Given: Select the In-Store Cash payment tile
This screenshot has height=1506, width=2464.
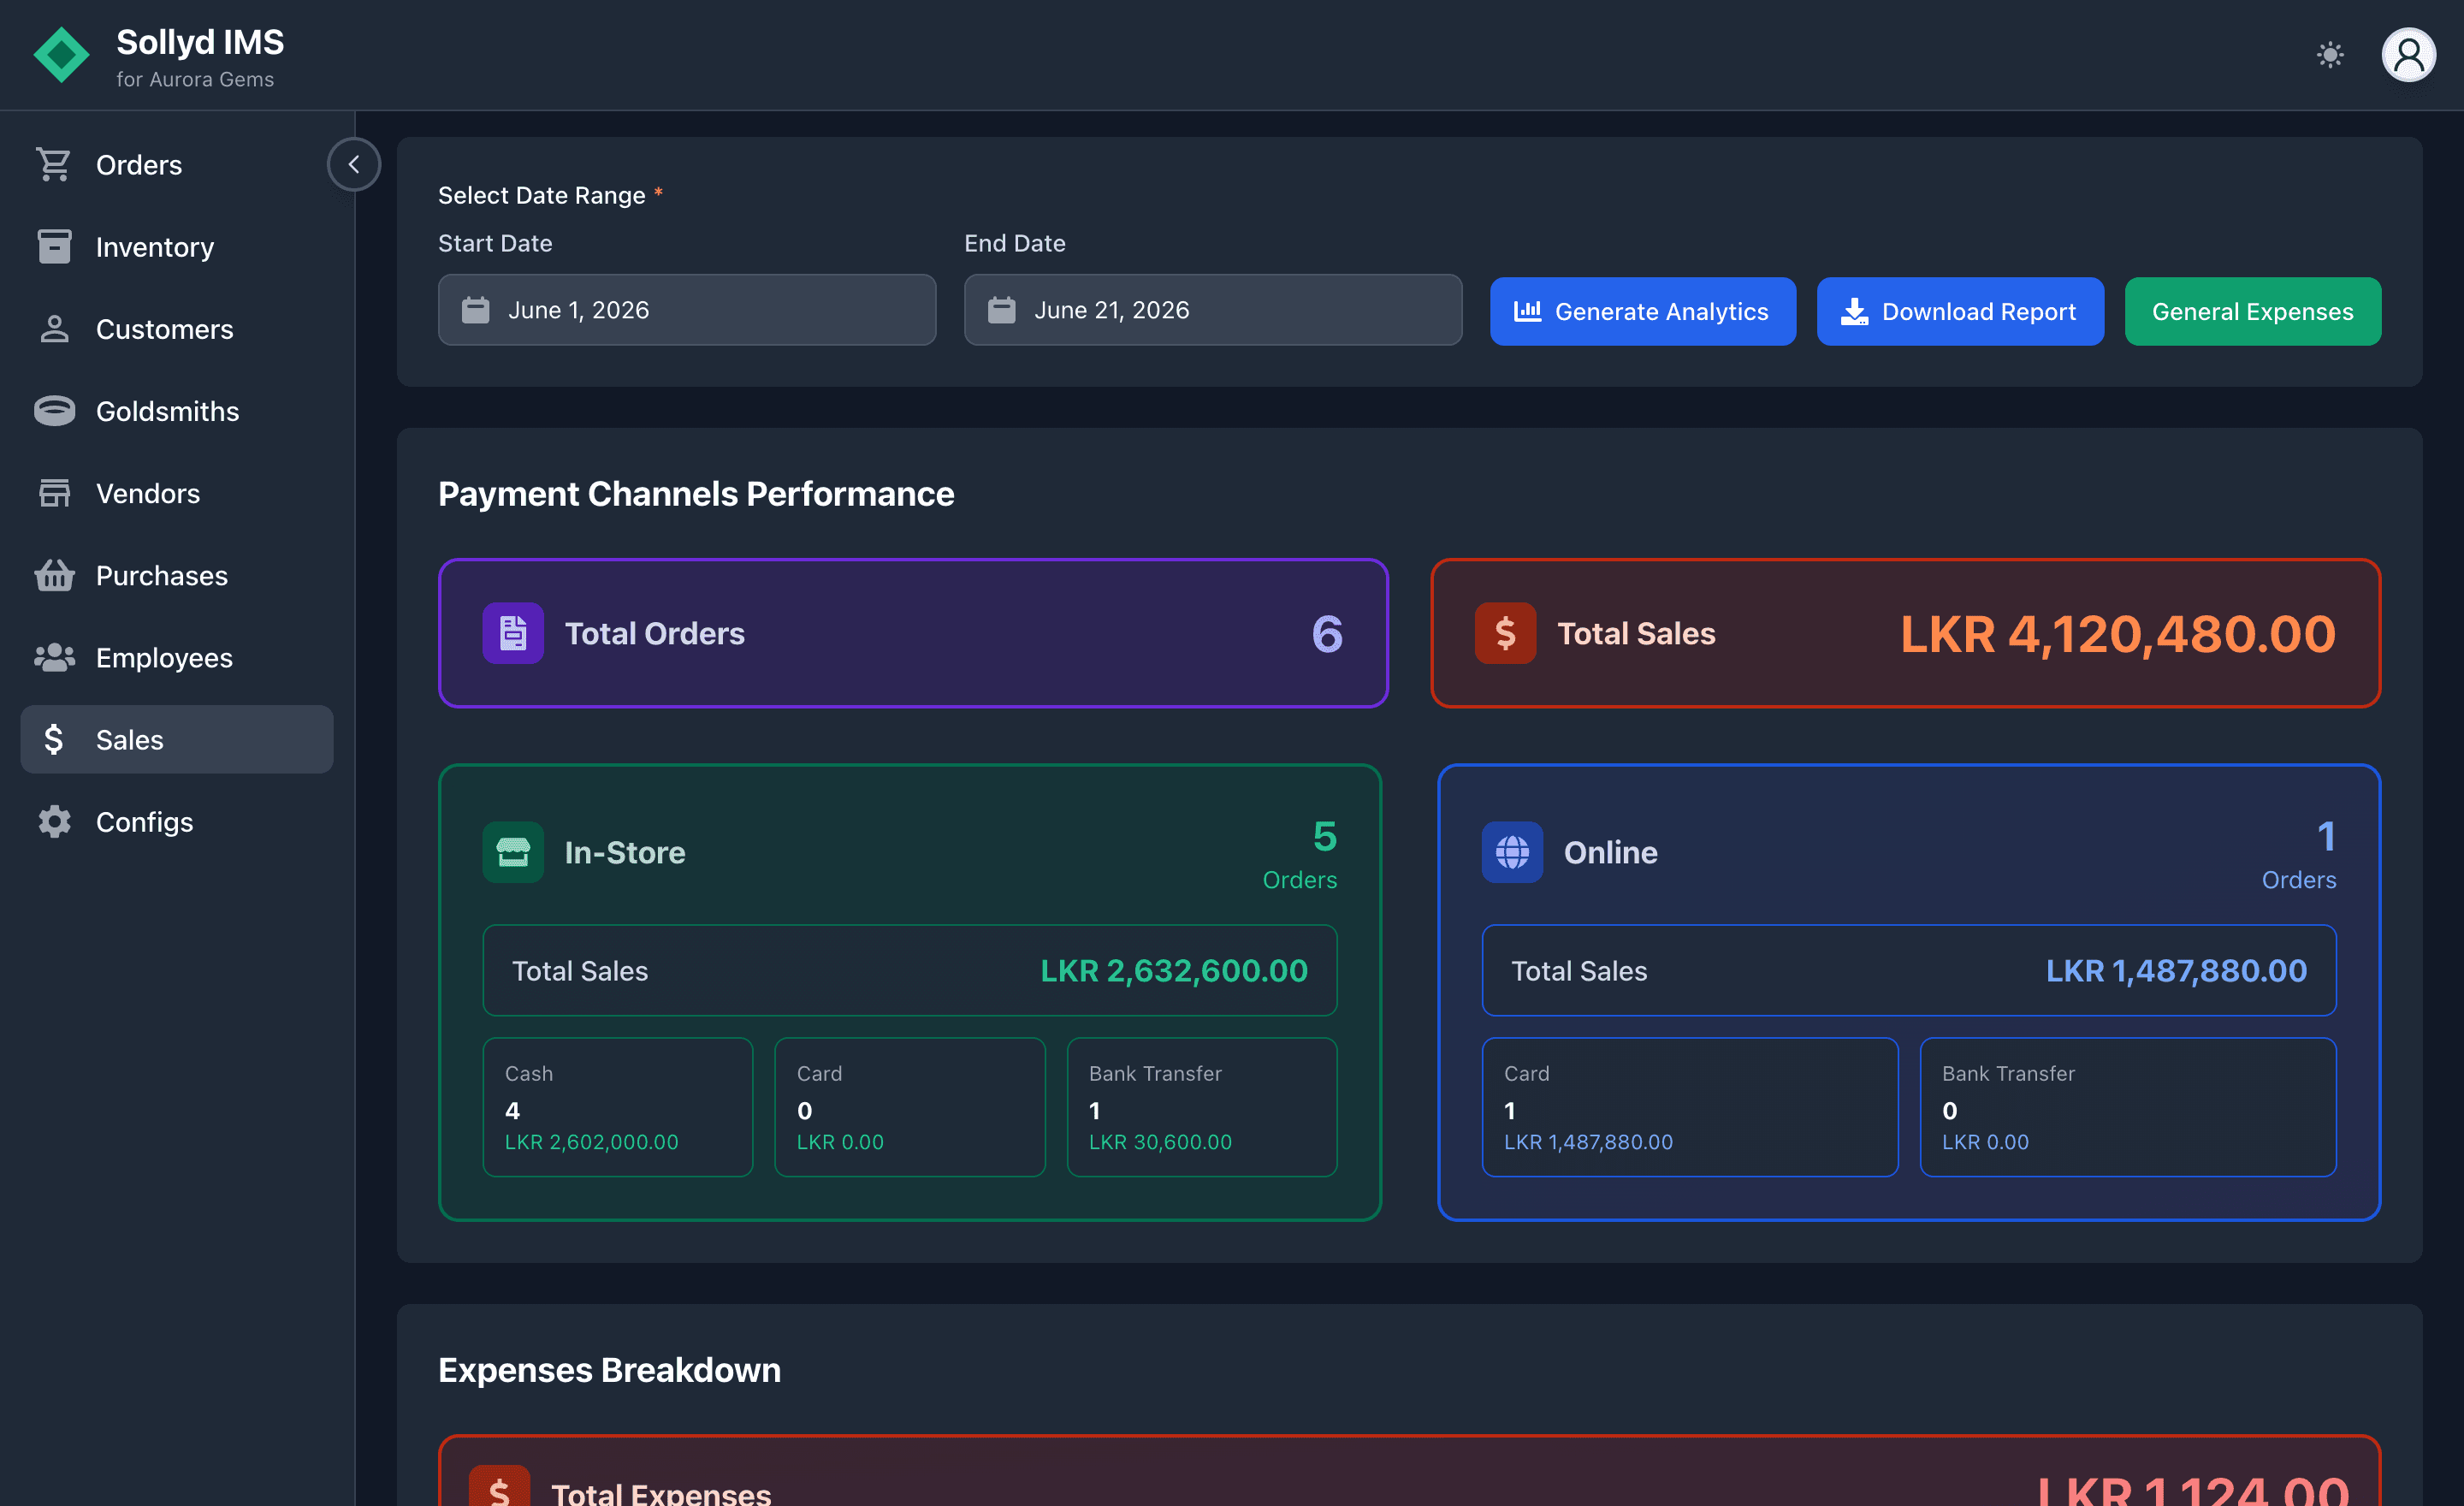Looking at the screenshot, I should pyautogui.click(x=618, y=1107).
